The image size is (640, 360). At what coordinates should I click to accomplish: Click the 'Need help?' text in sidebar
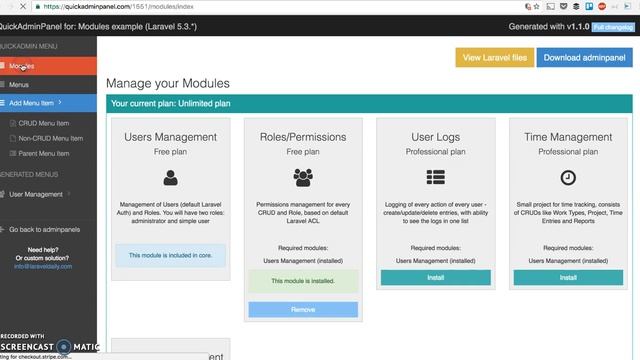(43, 249)
